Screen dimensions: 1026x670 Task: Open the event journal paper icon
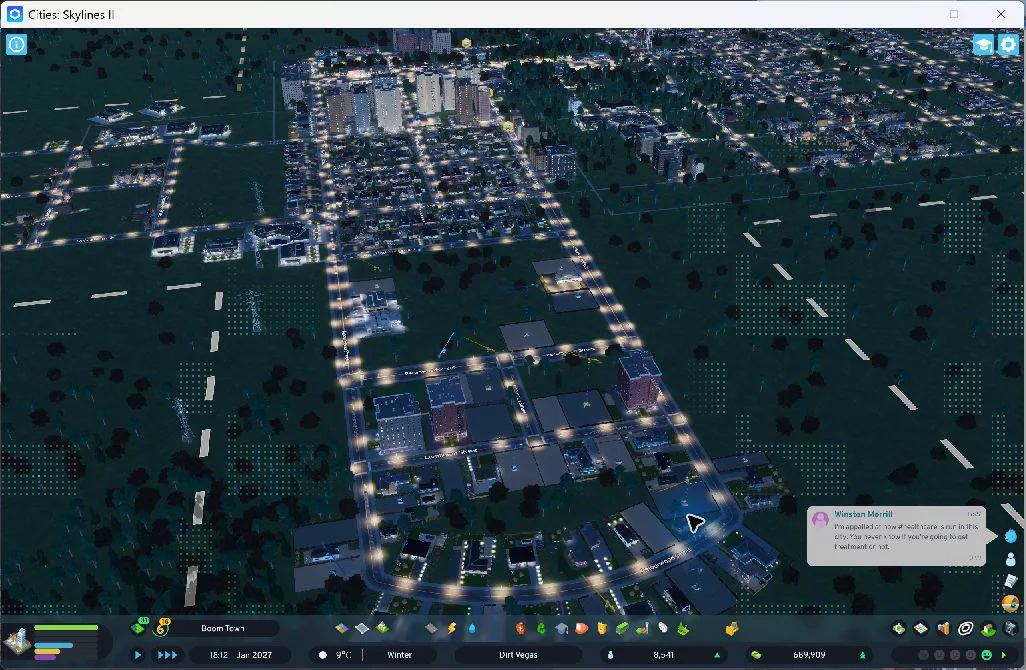pyautogui.click(x=1011, y=581)
